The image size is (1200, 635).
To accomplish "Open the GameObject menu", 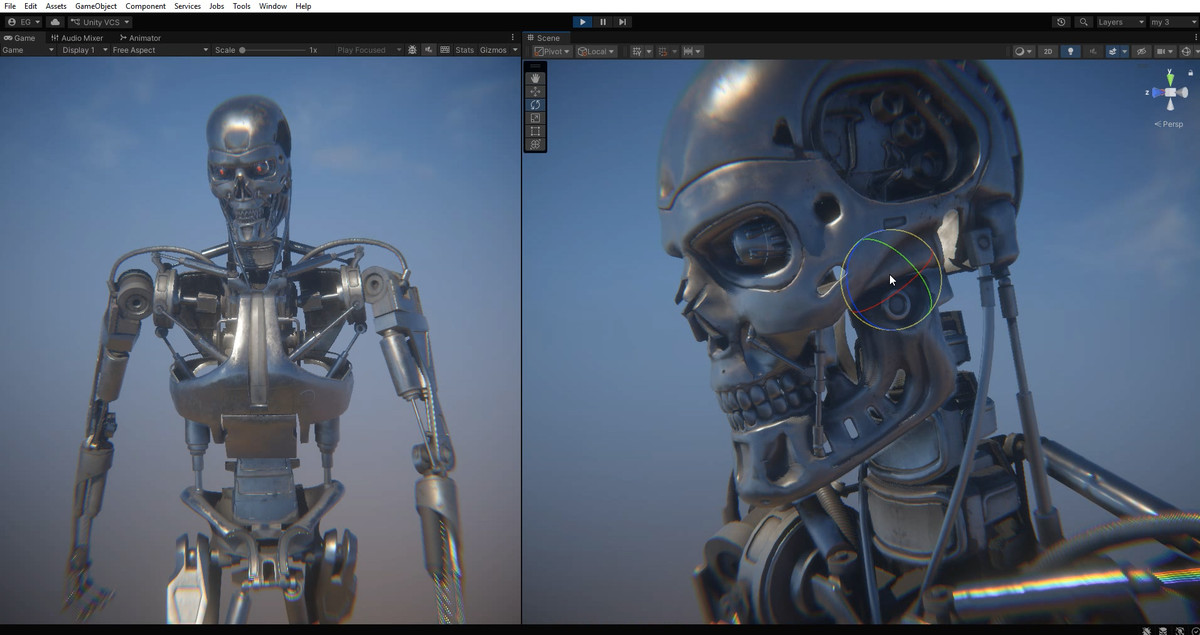I will click(x=96, y=6).
